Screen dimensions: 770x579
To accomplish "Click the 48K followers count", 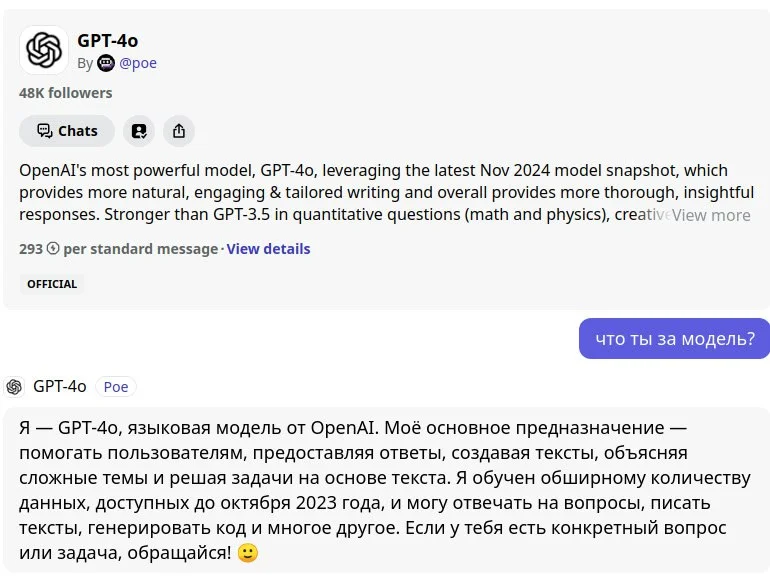I will click(66, 93).
